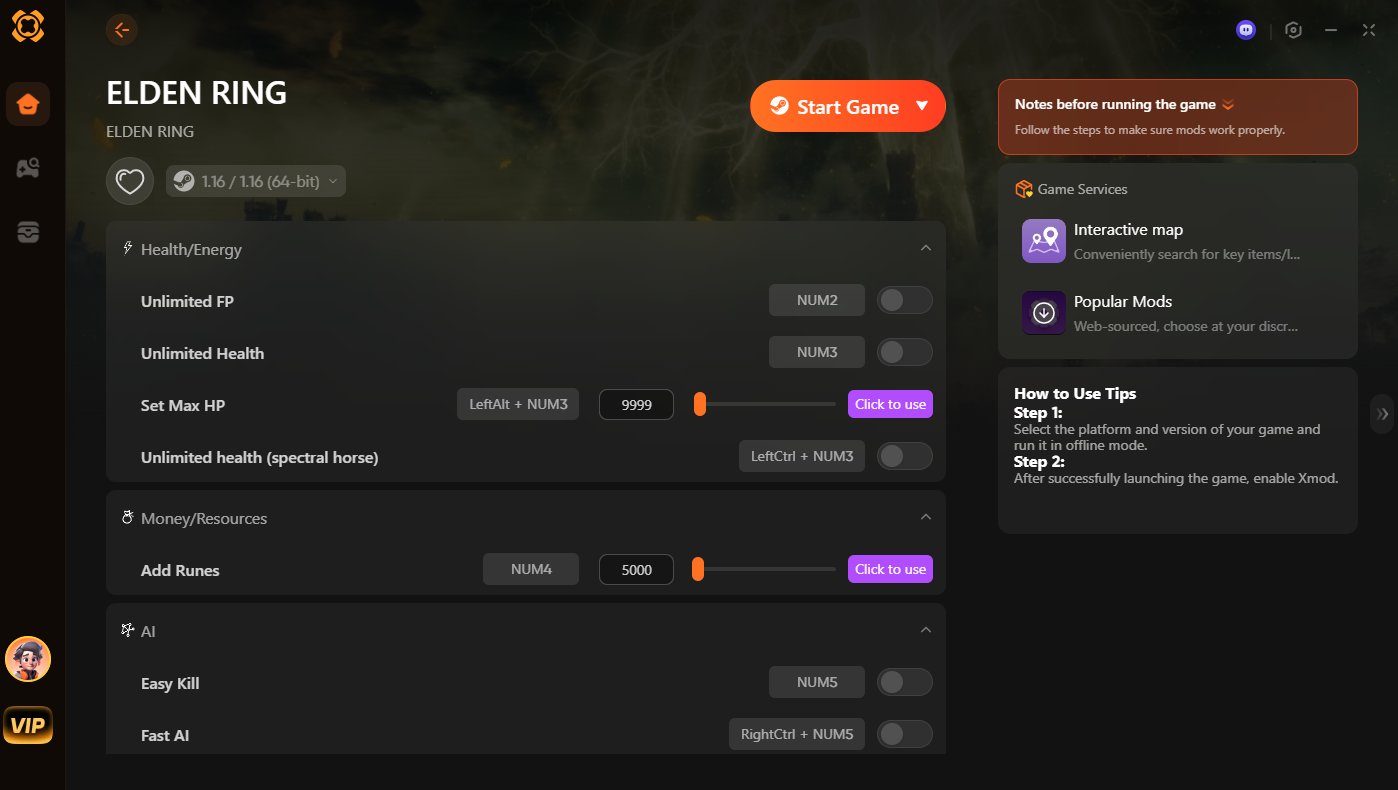Screen dimensions: 1398x790
Task: Open the toolbox sidebar icon
Action: point(28,232)
